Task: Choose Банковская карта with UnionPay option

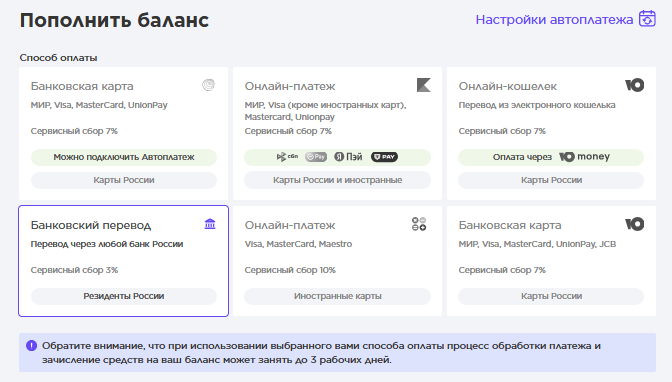Action: click(123, 133)
